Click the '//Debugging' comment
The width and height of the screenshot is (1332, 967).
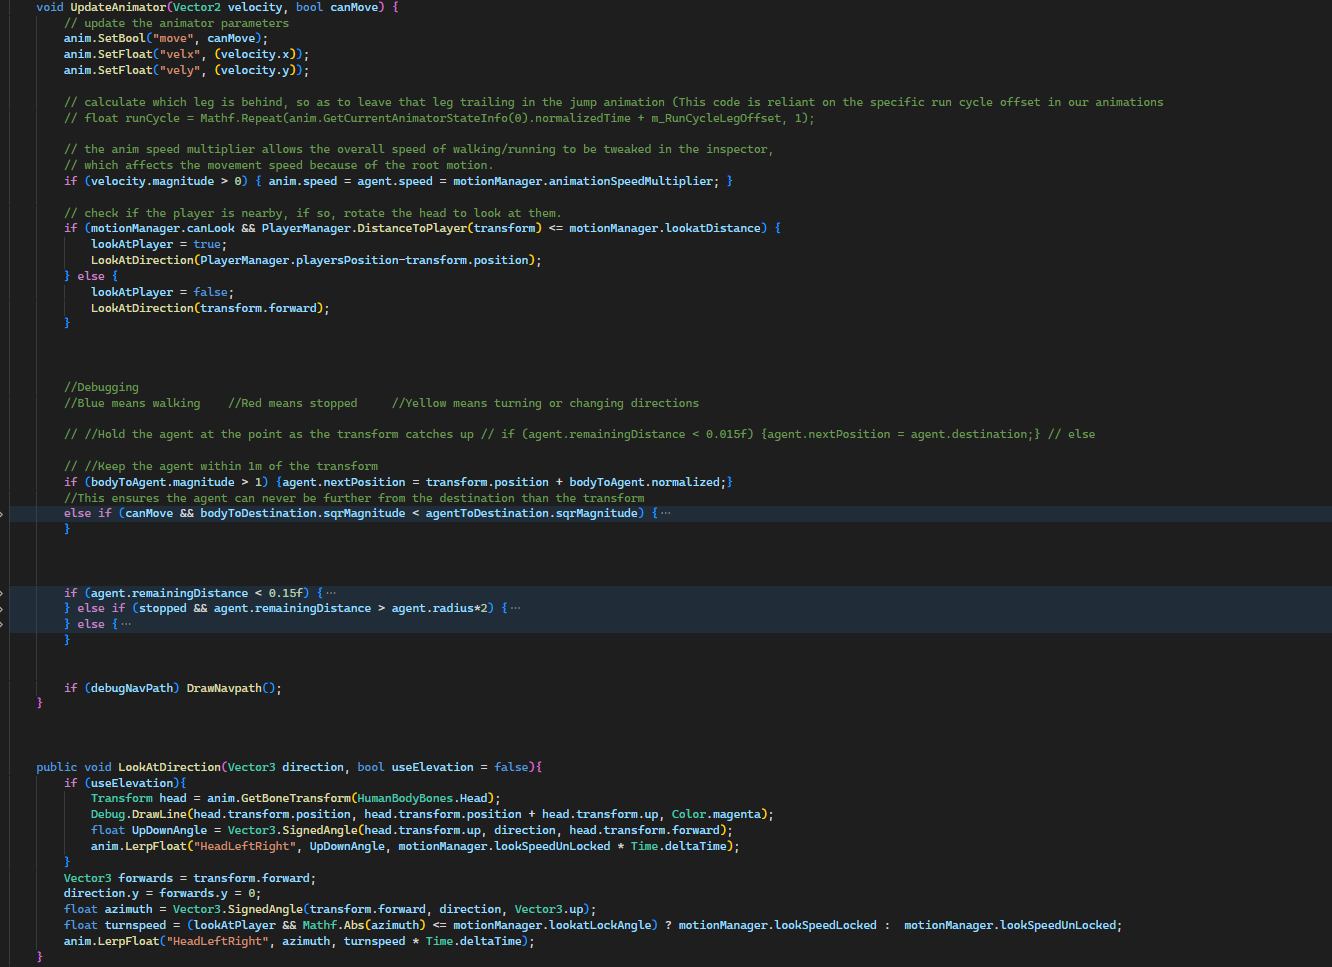(101, 388)
